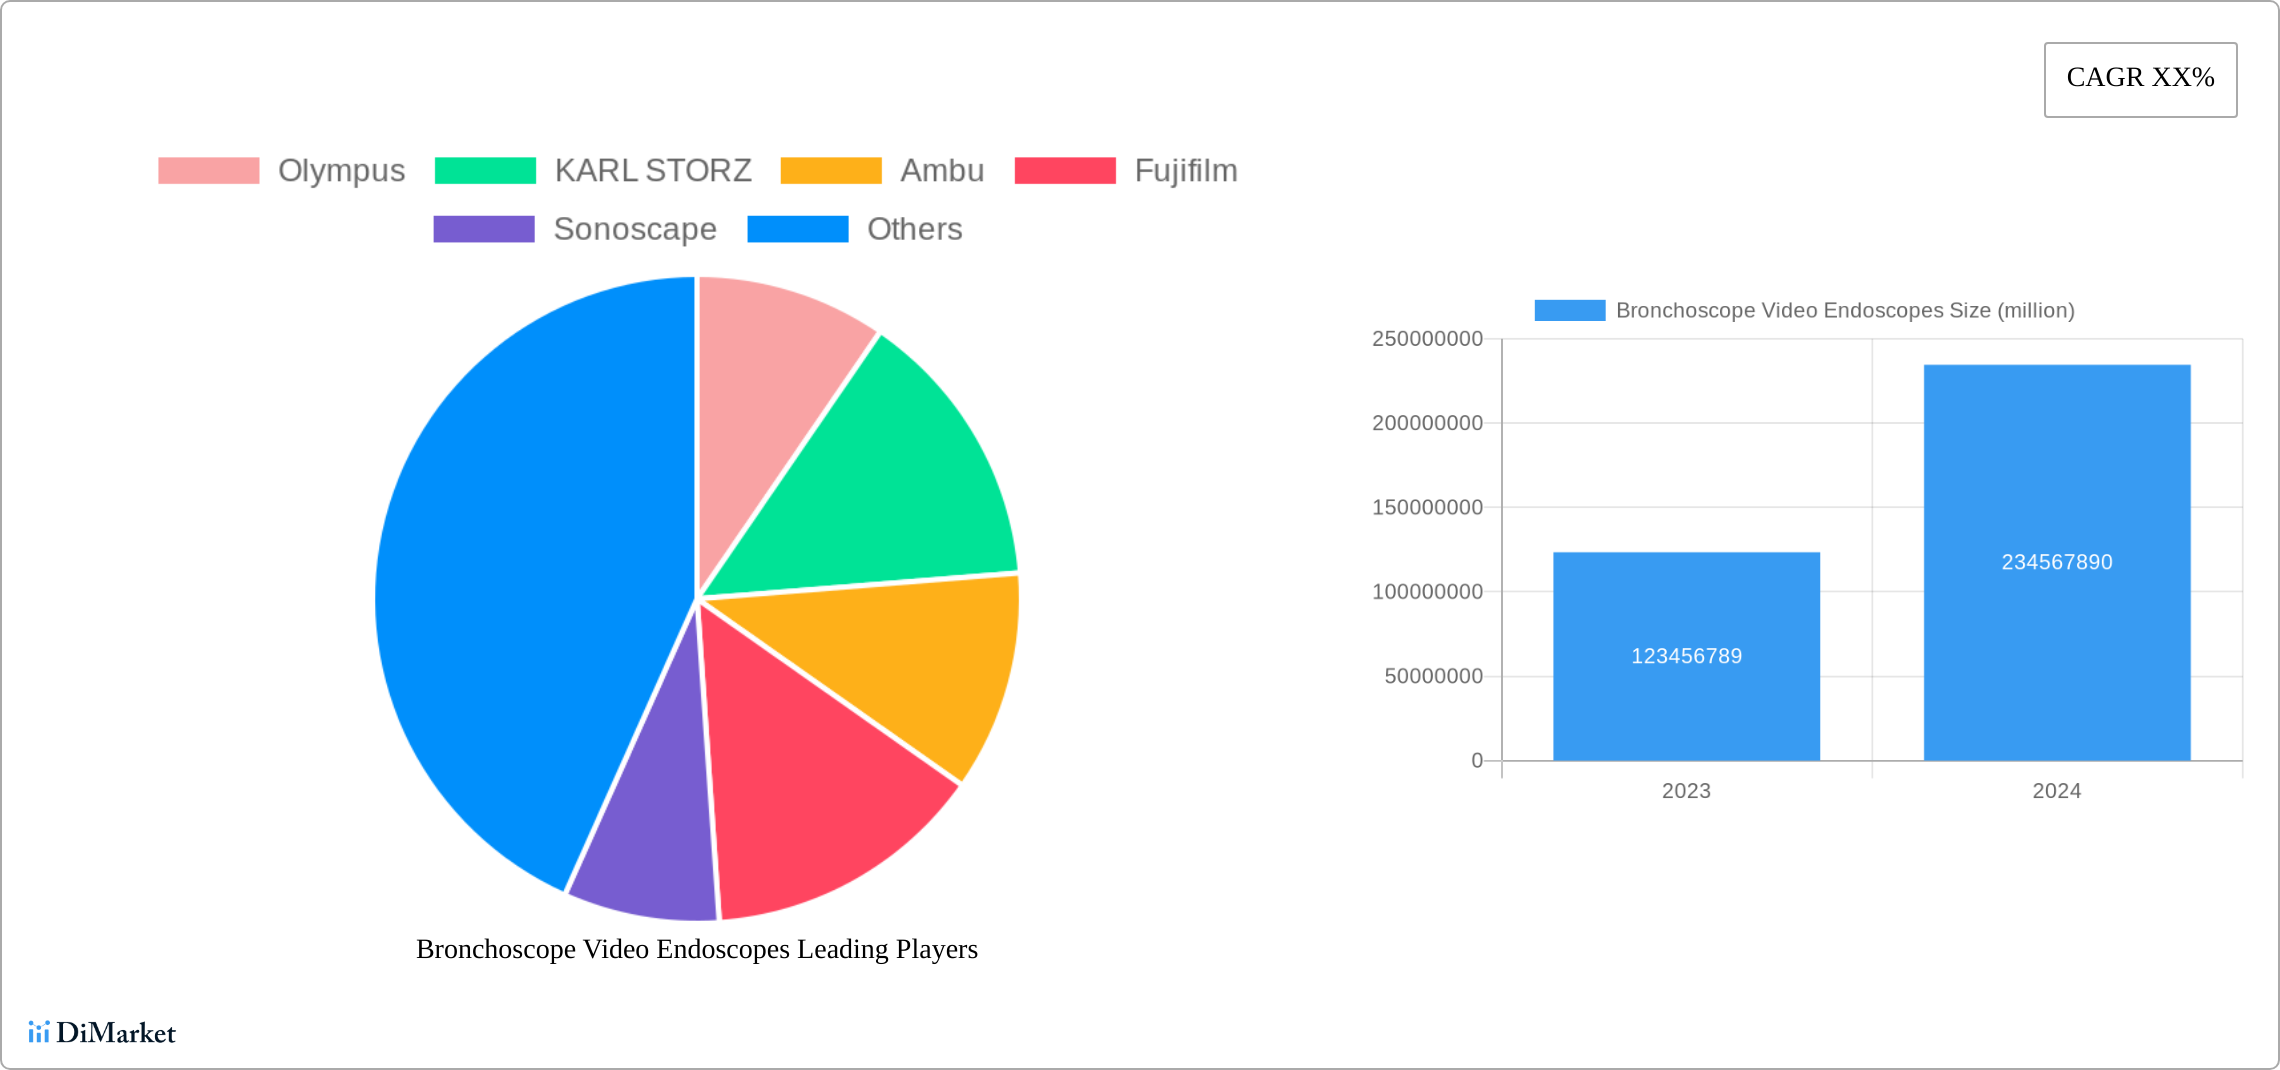
Task: Toggle the Sonoscape legend label
Action: tap(634, 229)
